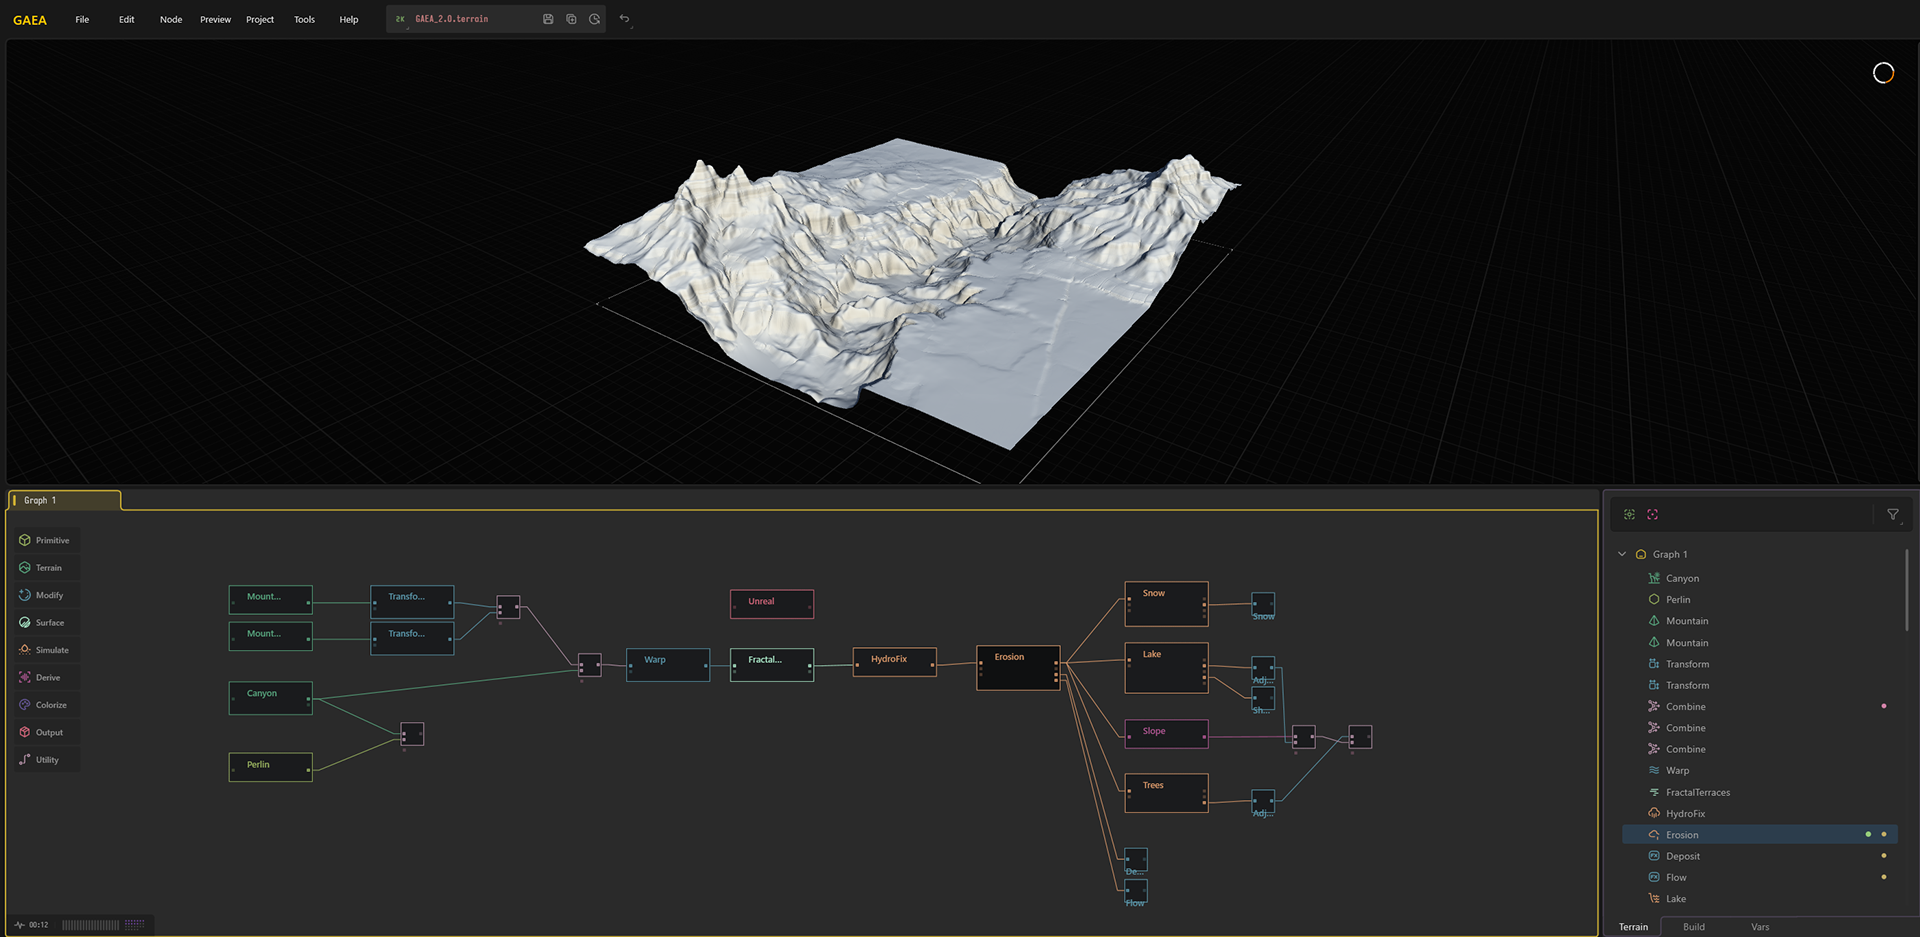Expand the Primitive node category
This screenshot has width=1920, height=937.
click(45, 540)
